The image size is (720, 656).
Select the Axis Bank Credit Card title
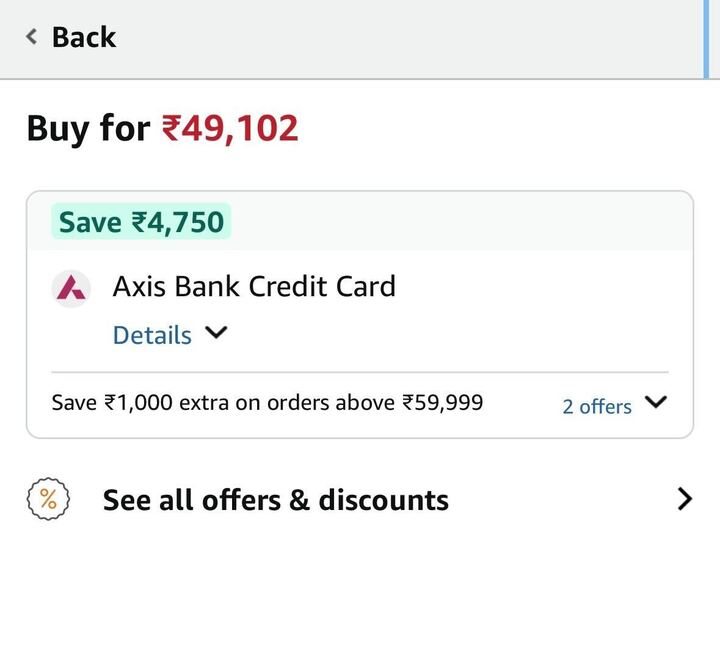pyautogui.click(x=254, y=286)
